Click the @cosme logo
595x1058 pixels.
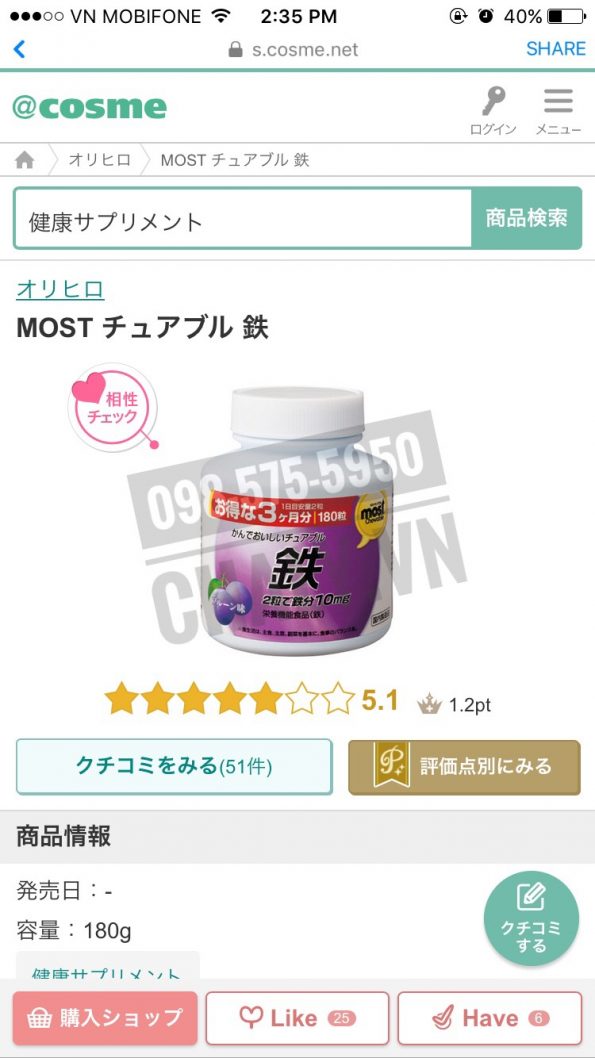(89, 108)
